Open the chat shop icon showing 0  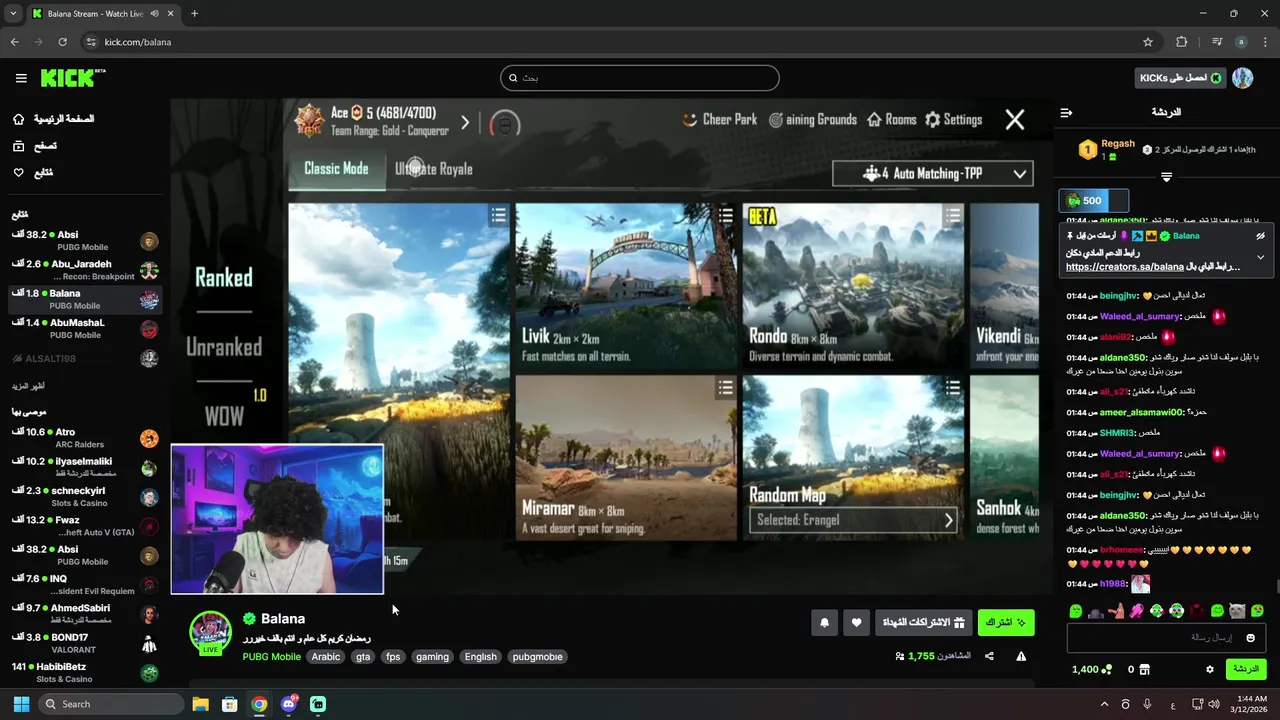(1139, 670)
